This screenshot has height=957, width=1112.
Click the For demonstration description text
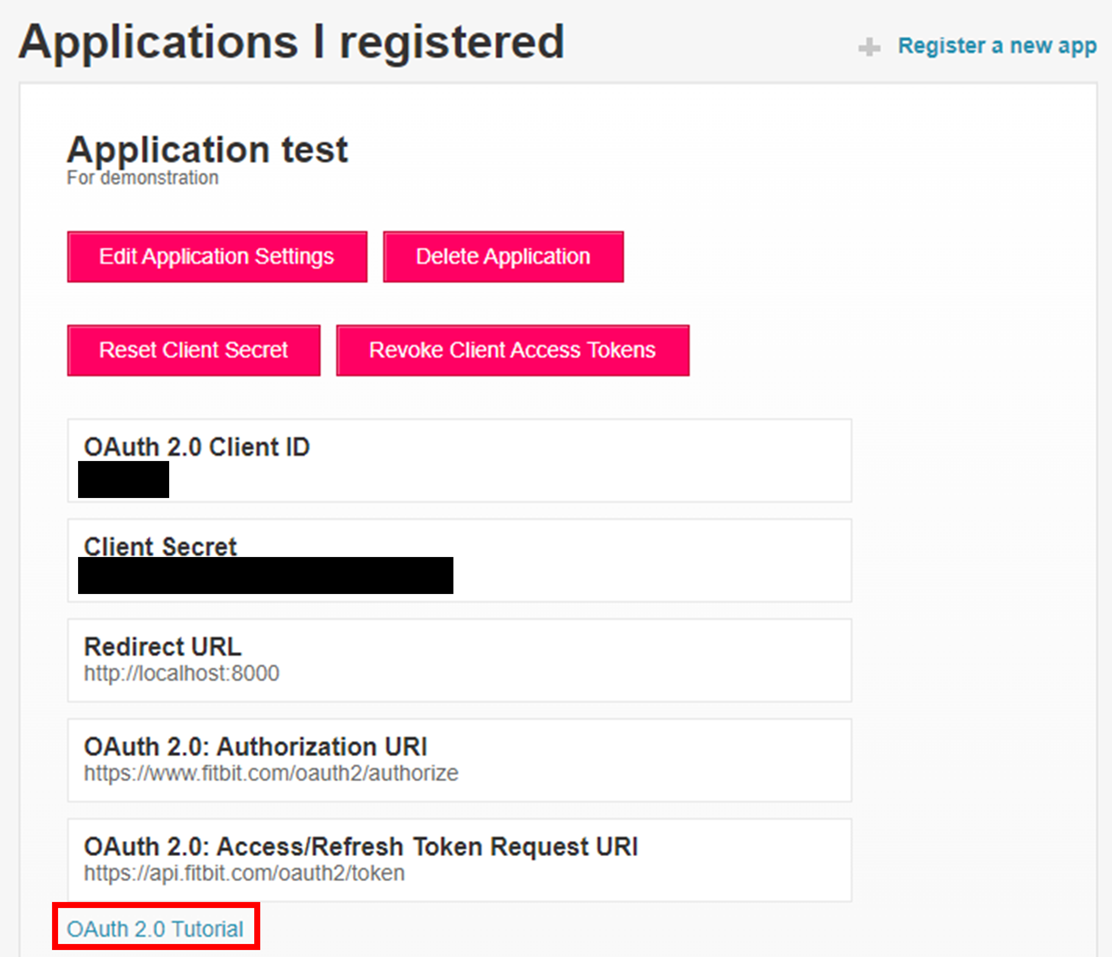click(142, 177)
